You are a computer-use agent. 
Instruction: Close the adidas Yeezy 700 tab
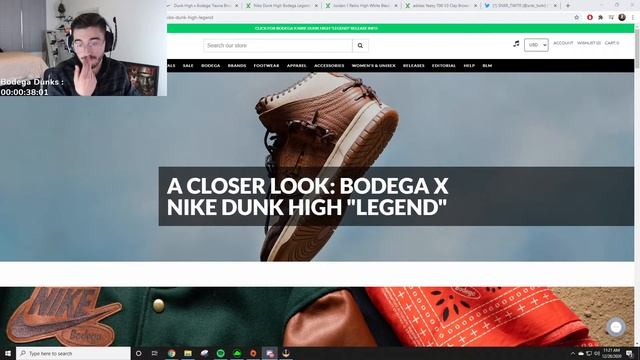(x=475, y=6)
